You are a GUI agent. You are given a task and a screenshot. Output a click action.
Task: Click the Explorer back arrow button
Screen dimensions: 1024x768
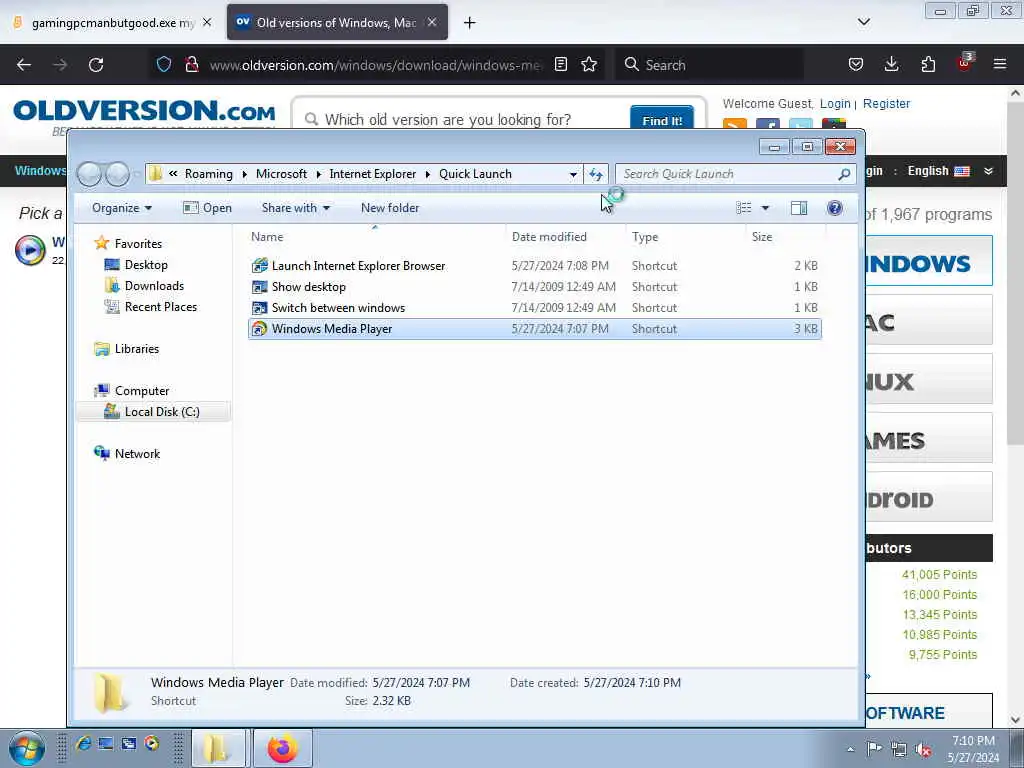pos(89,174)
